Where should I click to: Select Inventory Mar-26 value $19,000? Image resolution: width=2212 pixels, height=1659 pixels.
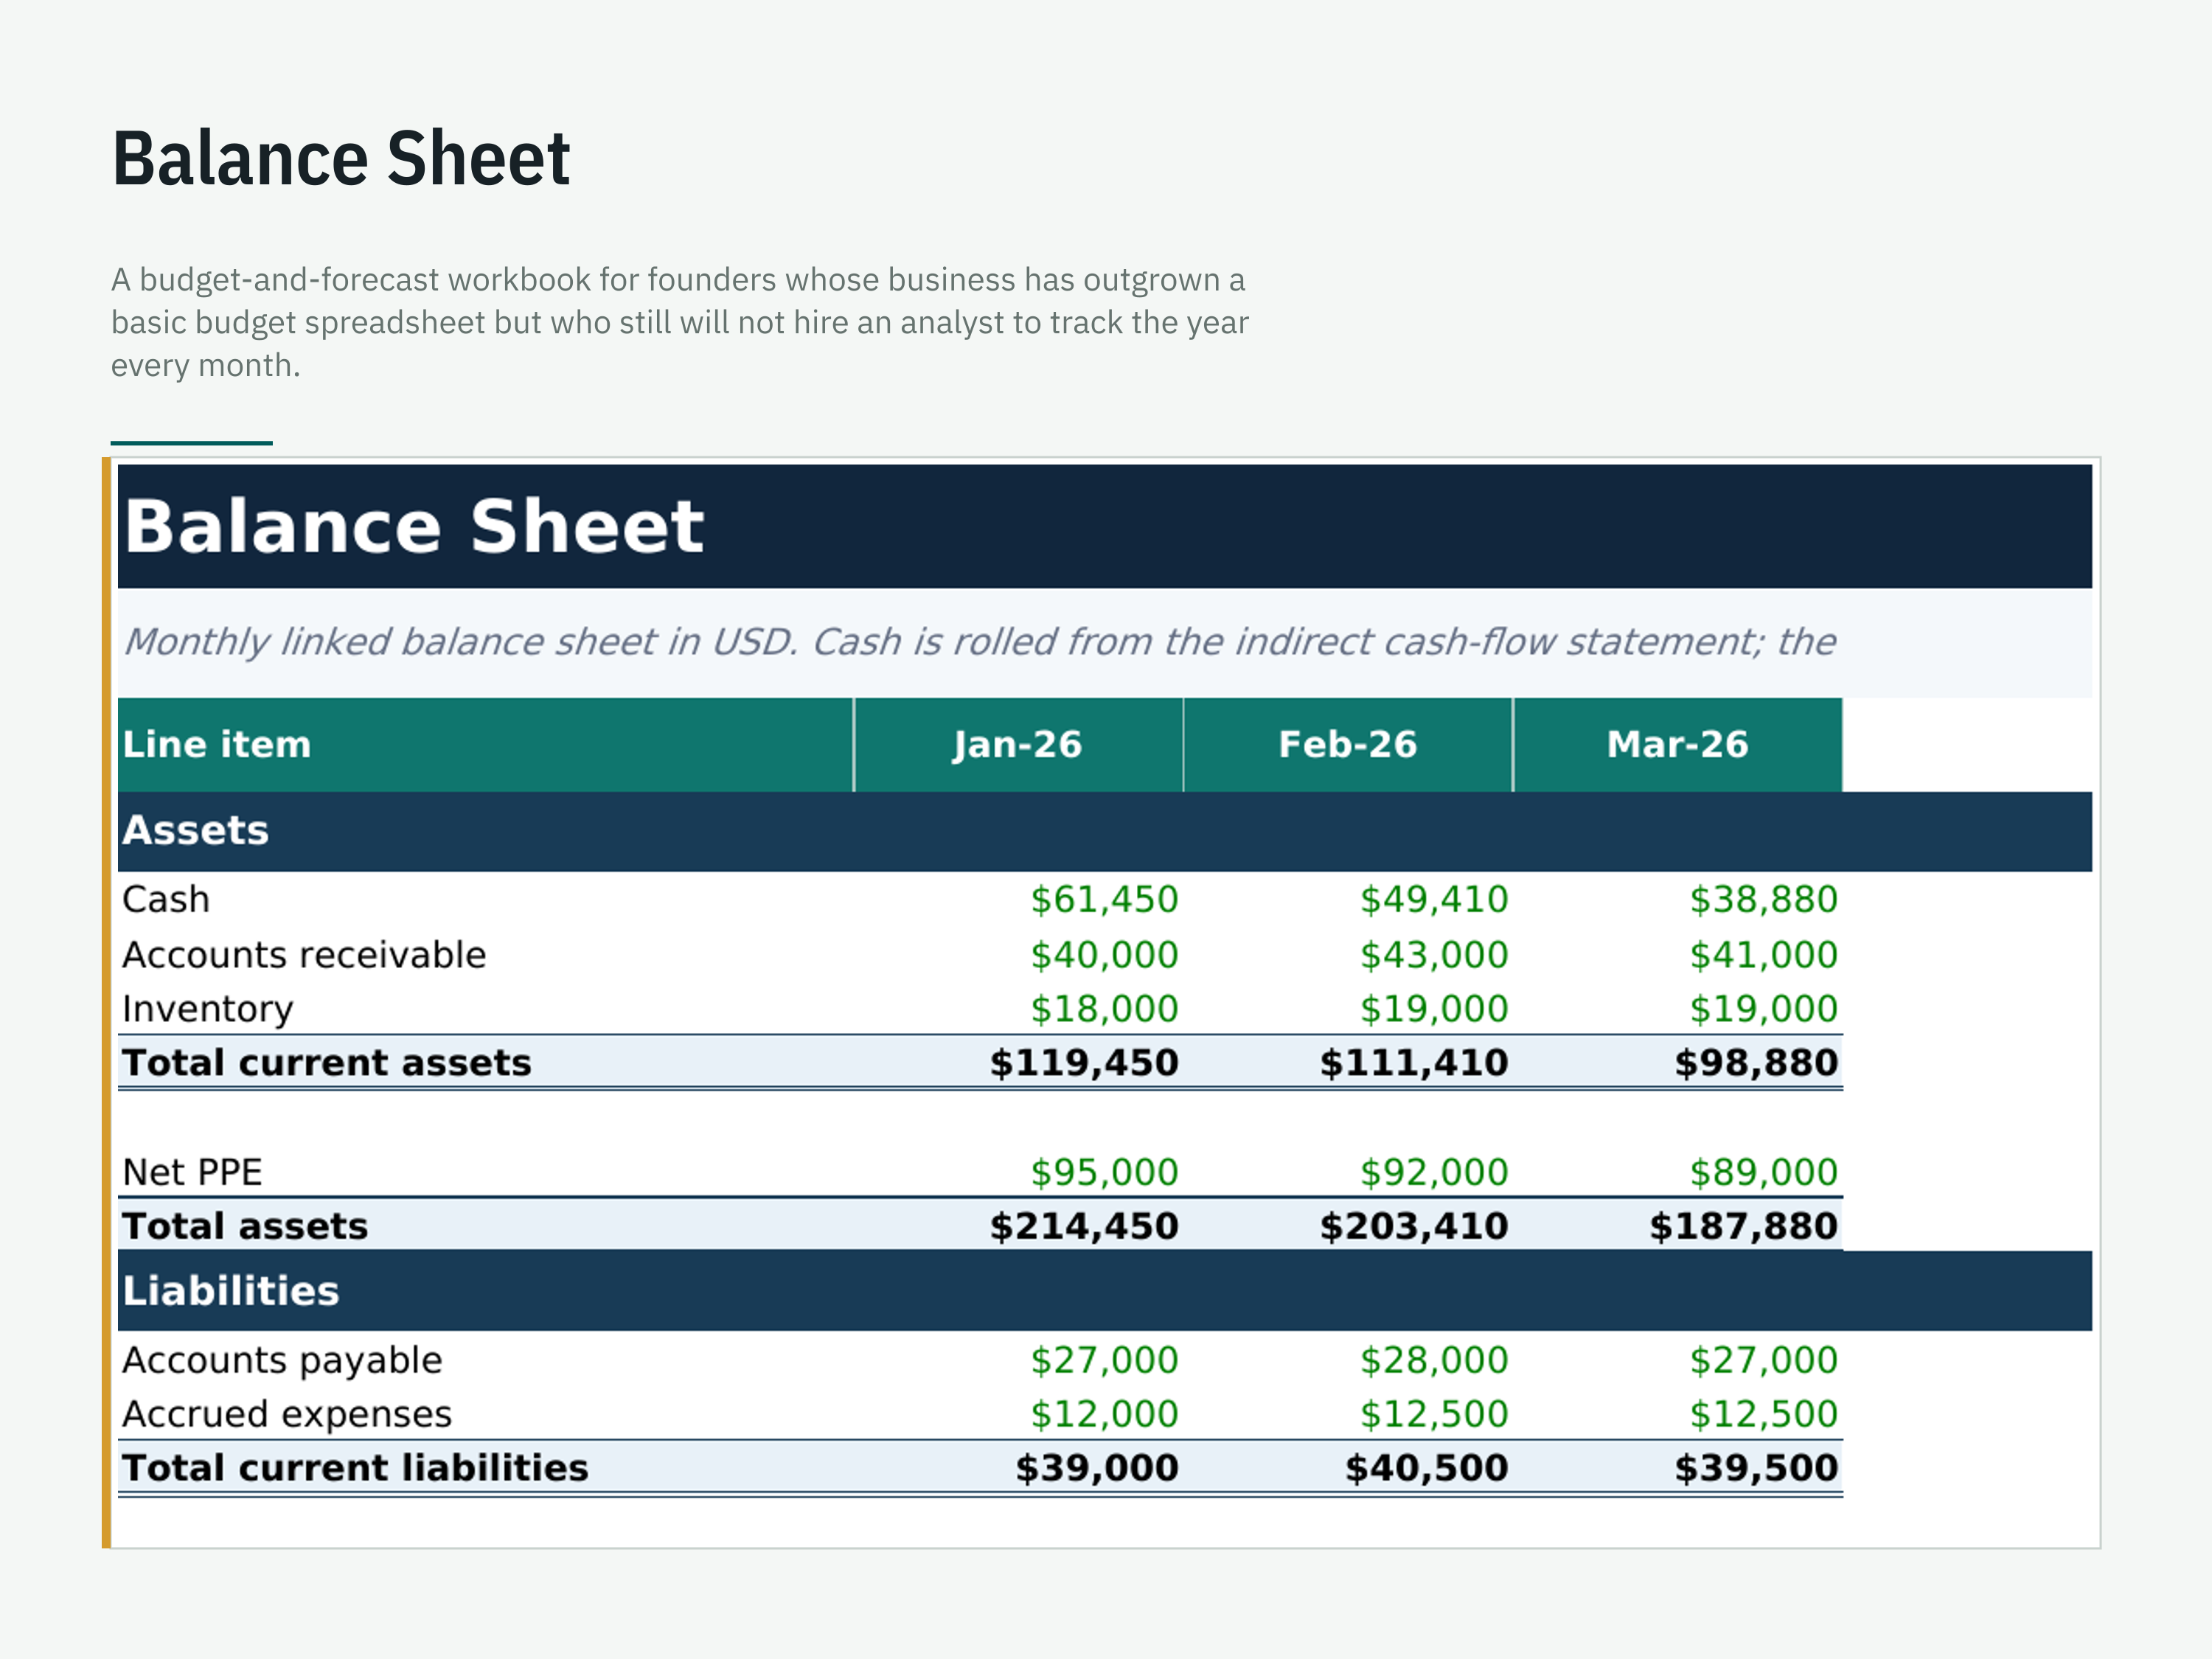1764,1009
